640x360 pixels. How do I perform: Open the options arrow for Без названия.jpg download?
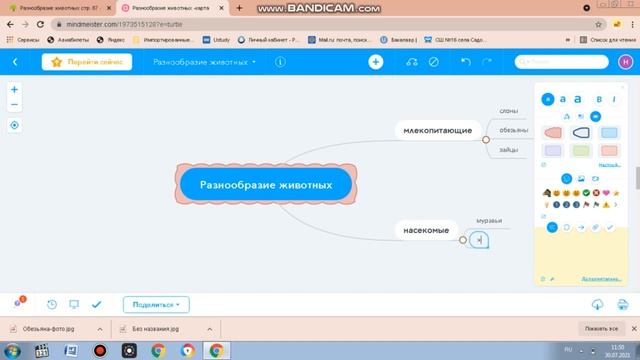click(209, 329)
